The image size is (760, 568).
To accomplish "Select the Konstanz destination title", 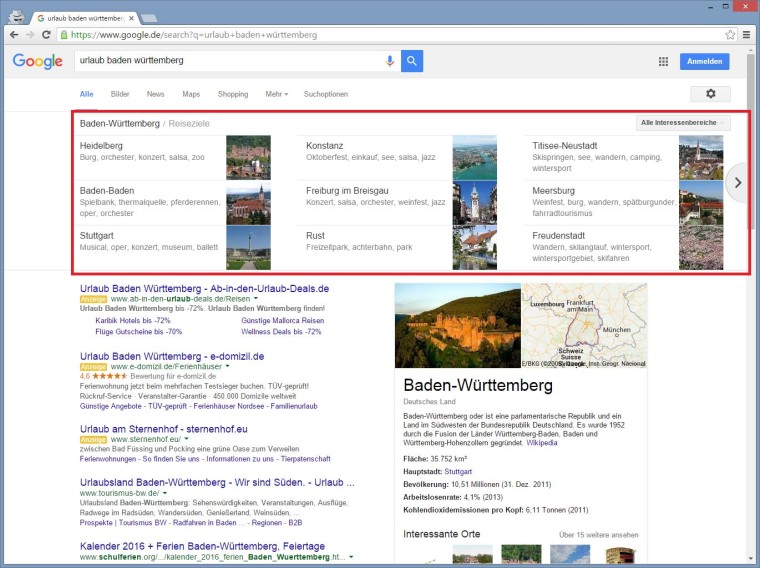I will click(x=325, y=145).
